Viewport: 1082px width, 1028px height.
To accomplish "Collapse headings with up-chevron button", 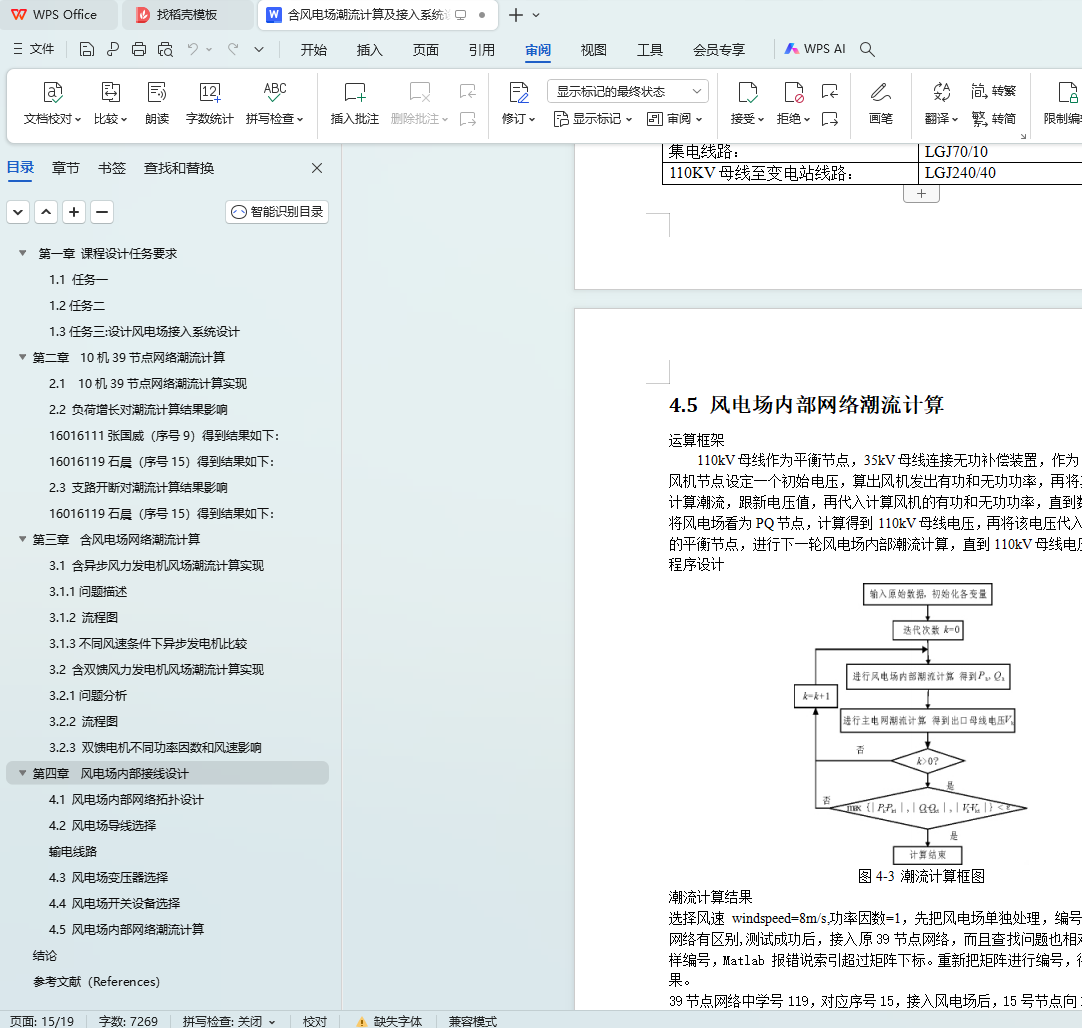I will pos(46,212).
